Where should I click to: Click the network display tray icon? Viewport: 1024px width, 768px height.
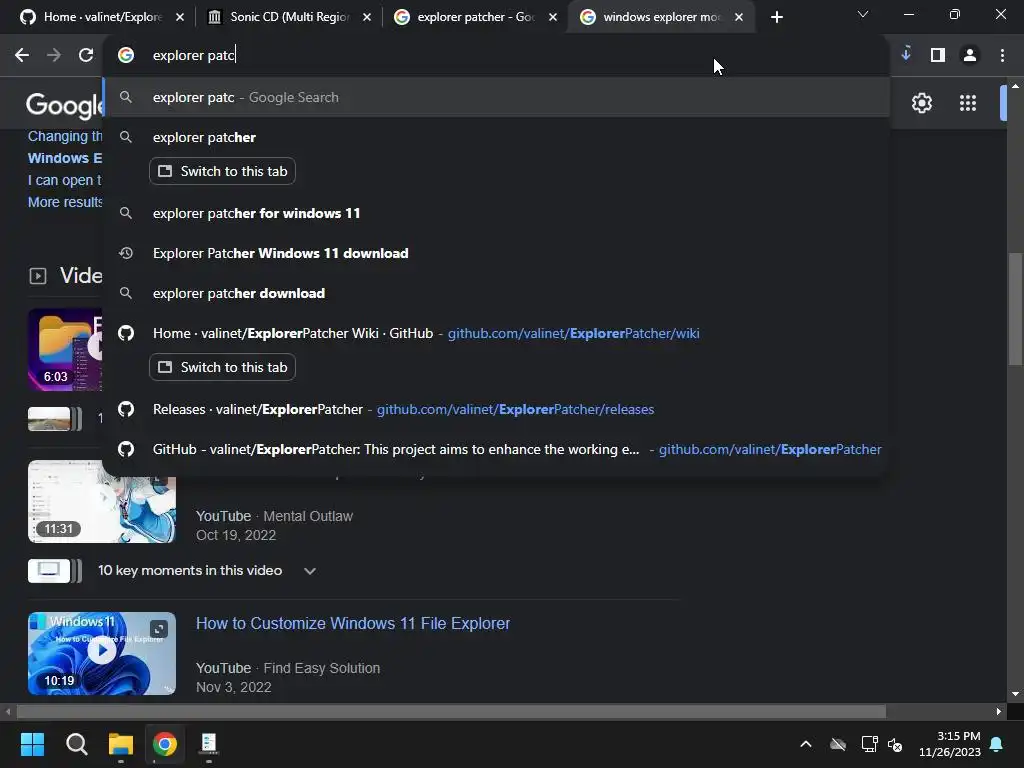pyautogui.click(x=869, y=744)
